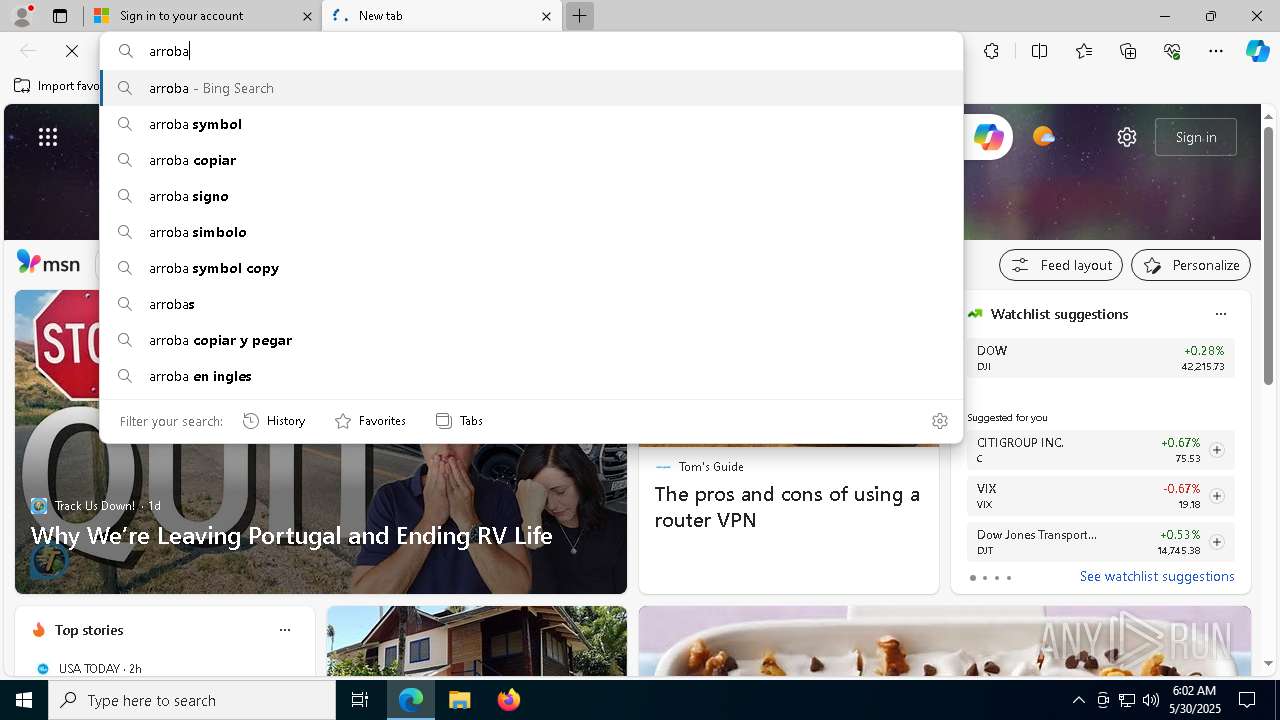The image size is (1280, 720).
Task: Open the Windows Start menu
Action: pos(24,700)
